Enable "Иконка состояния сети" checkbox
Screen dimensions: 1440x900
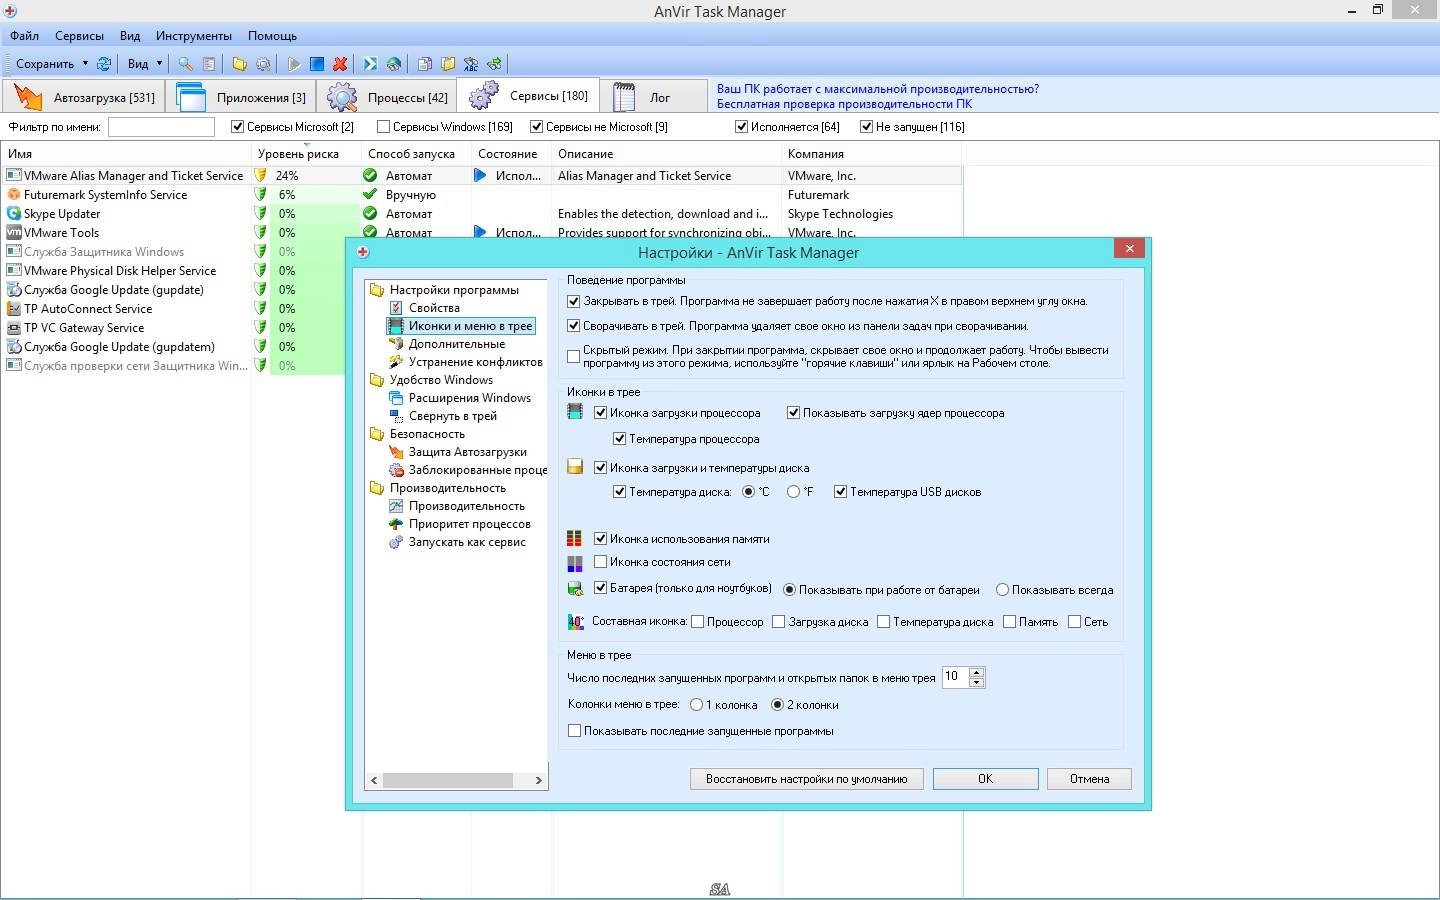pos(601,562)
